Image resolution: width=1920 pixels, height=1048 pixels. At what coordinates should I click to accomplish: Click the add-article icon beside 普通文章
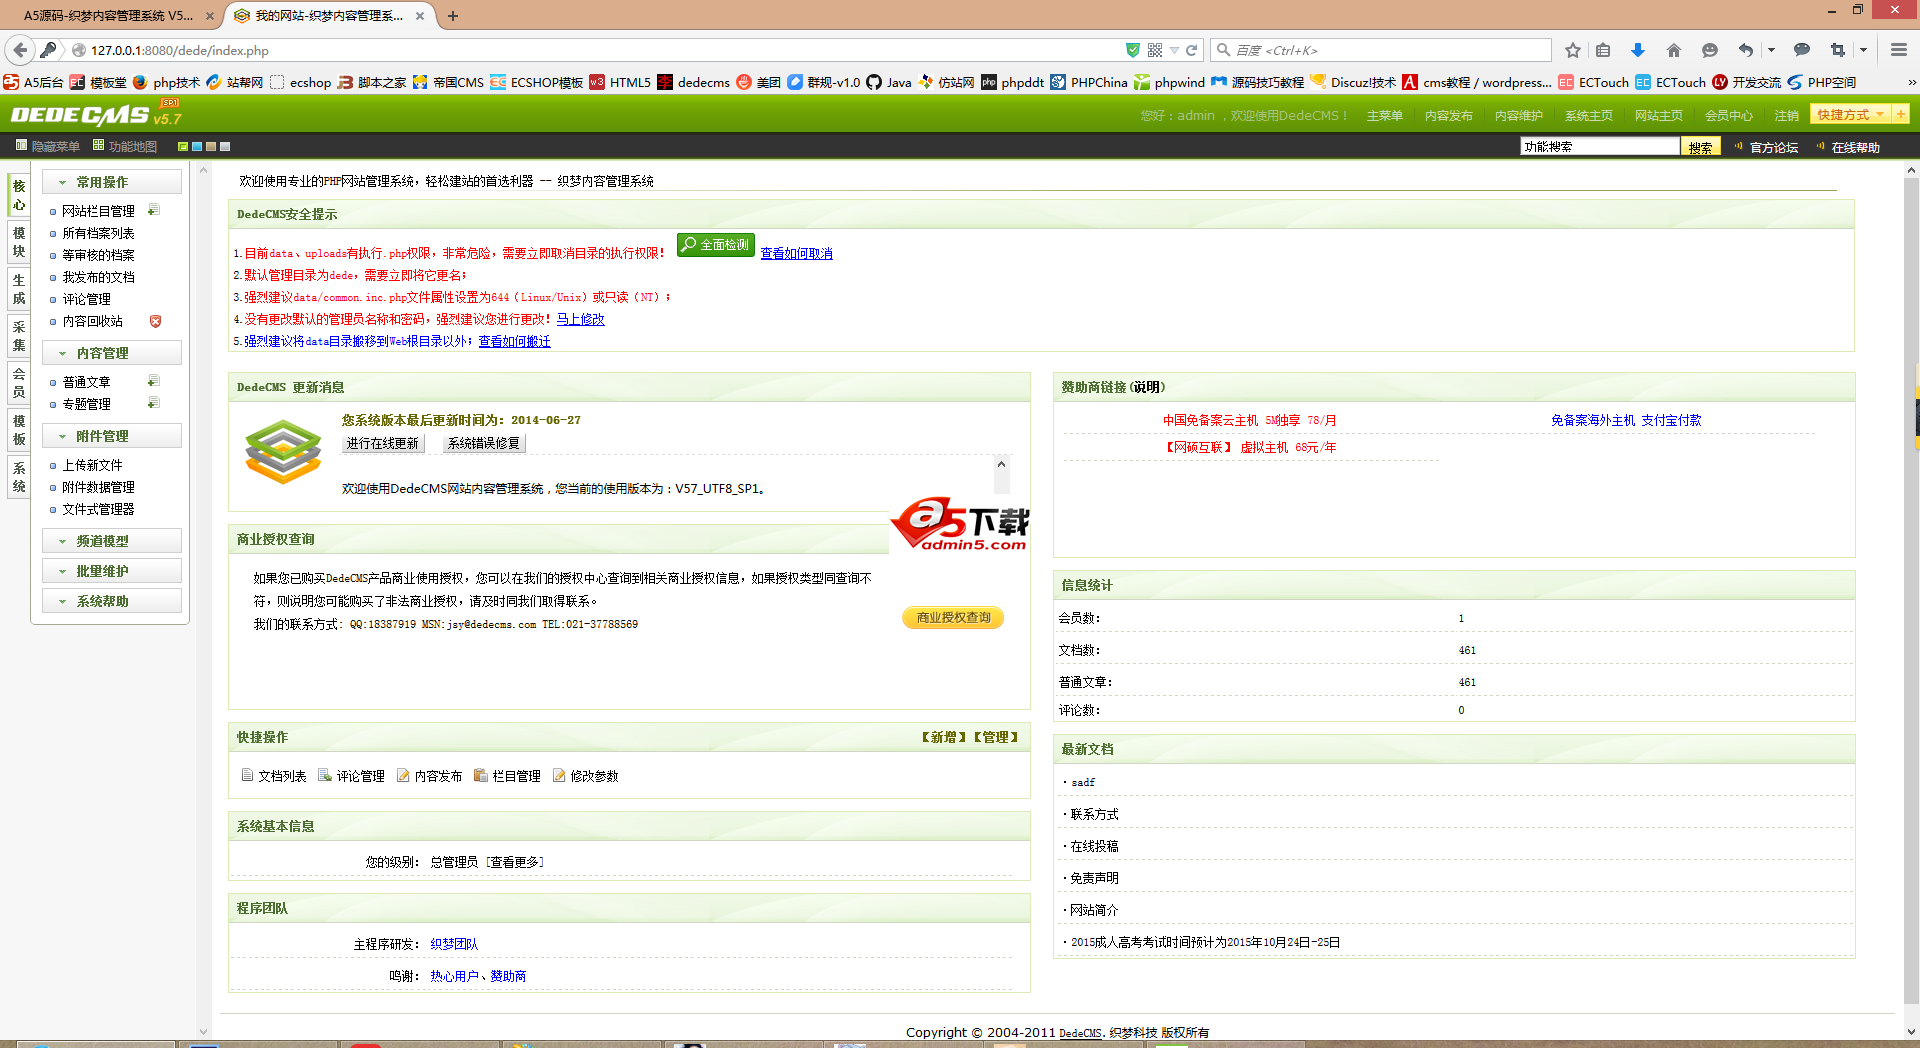(x=154, y=381)
